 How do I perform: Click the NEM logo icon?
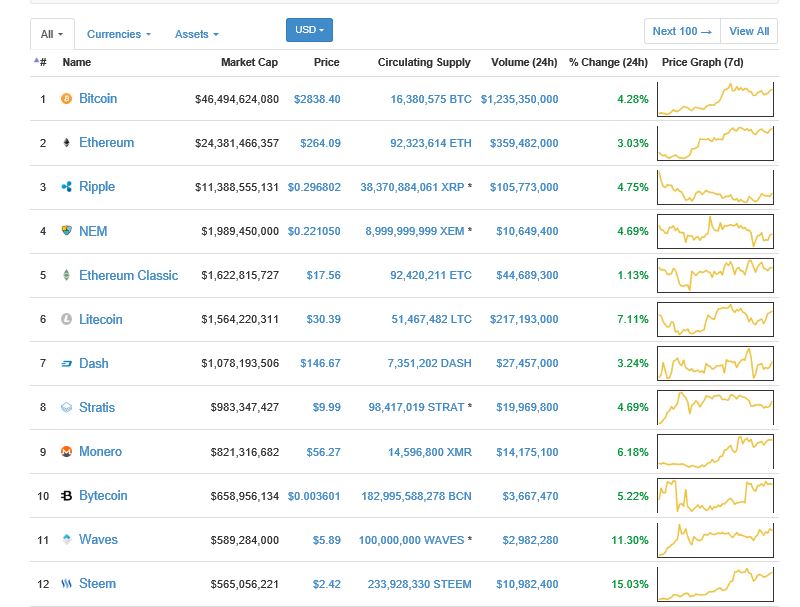pos(67,231)
